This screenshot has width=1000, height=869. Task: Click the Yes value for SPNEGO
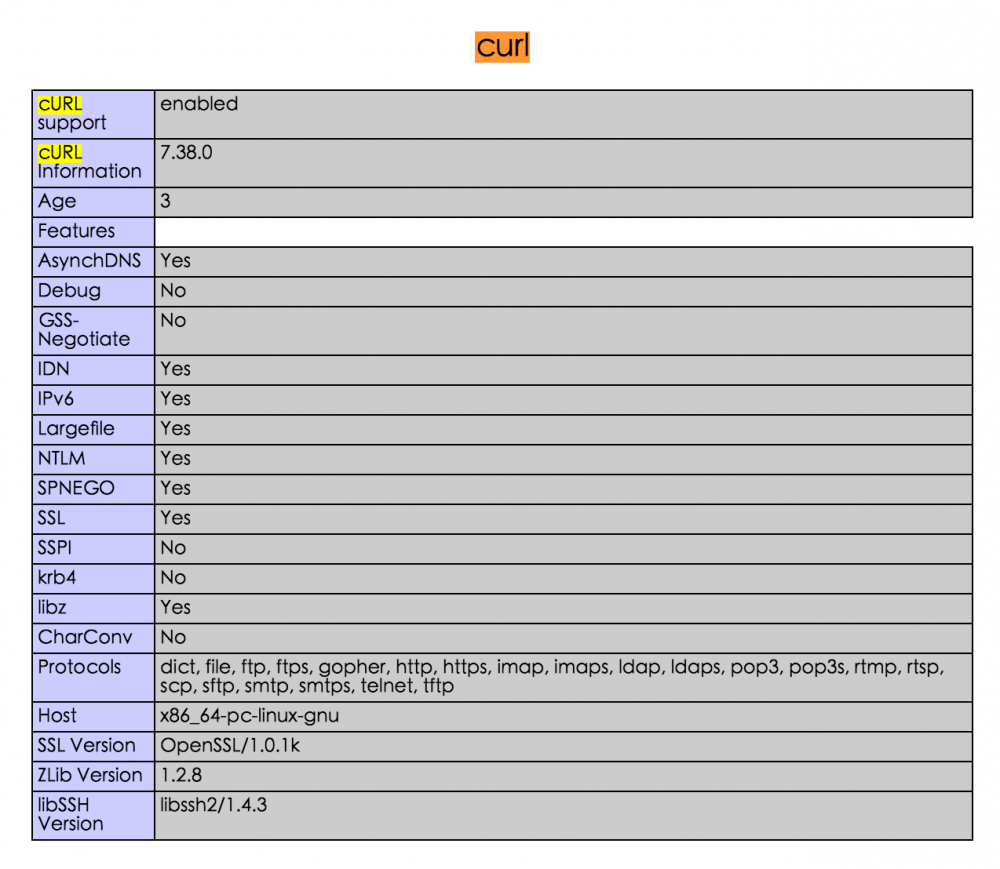tap(175, 488)
